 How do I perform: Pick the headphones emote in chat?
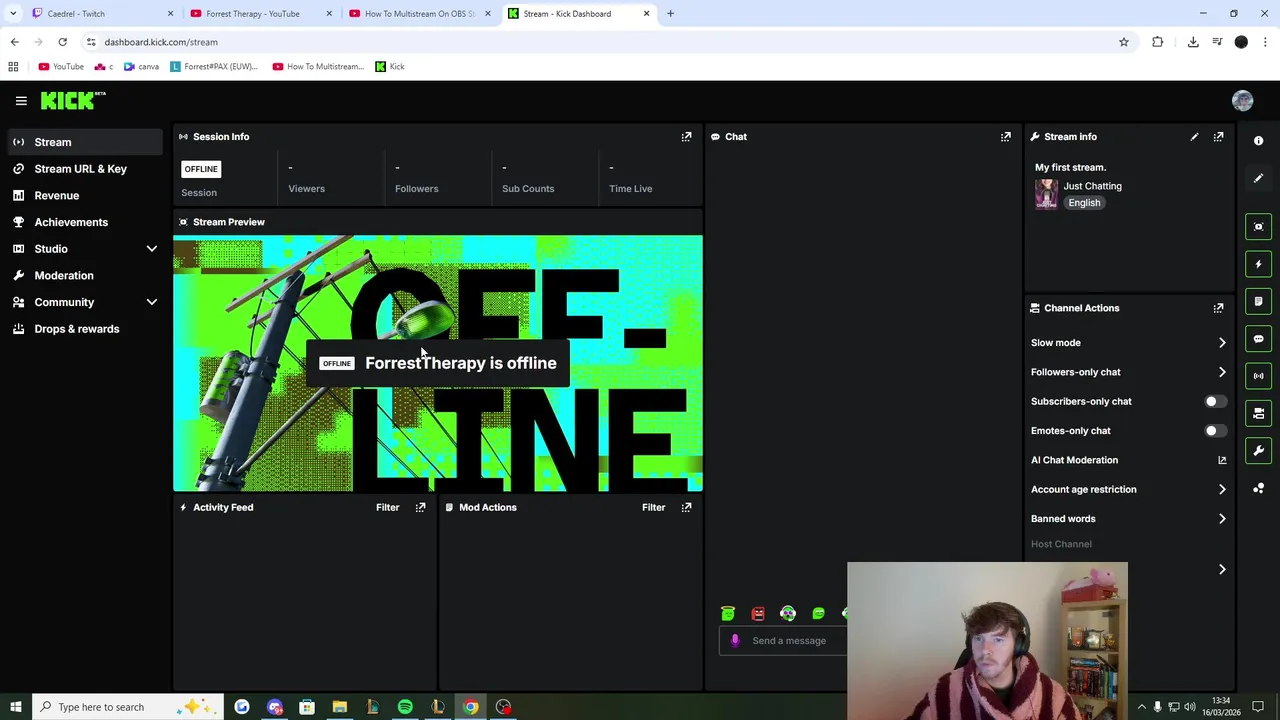[x=788, y=613]
